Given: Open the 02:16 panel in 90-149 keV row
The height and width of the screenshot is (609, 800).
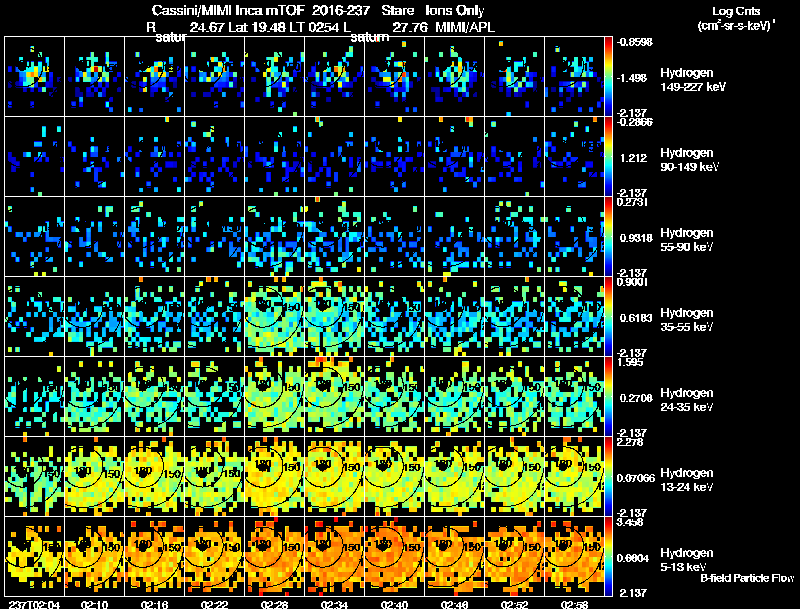Looking at the screenshot, I should (x=154, y=156).
